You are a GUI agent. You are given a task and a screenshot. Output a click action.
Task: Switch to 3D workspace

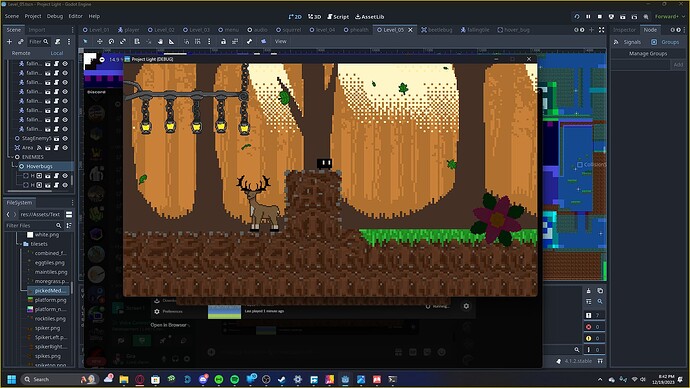tap(314, 17)
